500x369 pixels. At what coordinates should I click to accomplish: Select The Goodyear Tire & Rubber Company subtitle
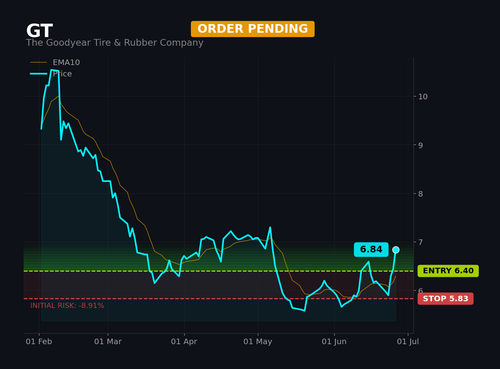click(115, 43)
